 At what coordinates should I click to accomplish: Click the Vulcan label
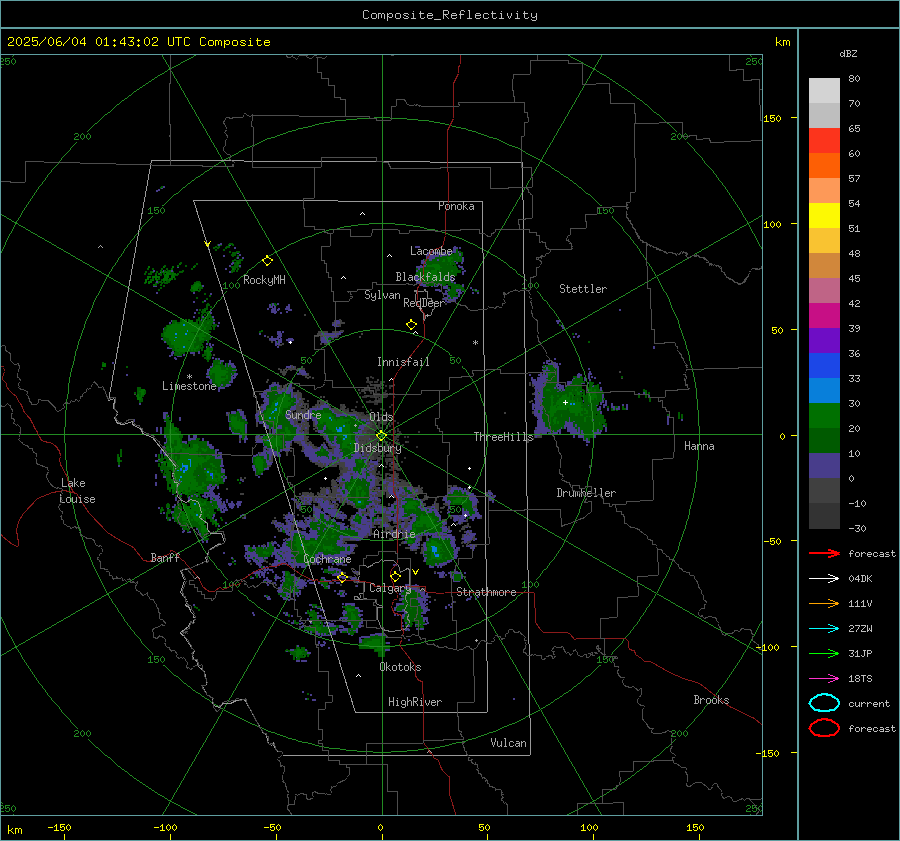point(509,743)
